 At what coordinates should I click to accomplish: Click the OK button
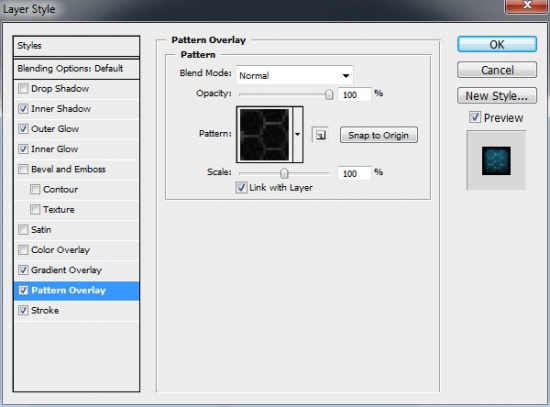(497, 45)
